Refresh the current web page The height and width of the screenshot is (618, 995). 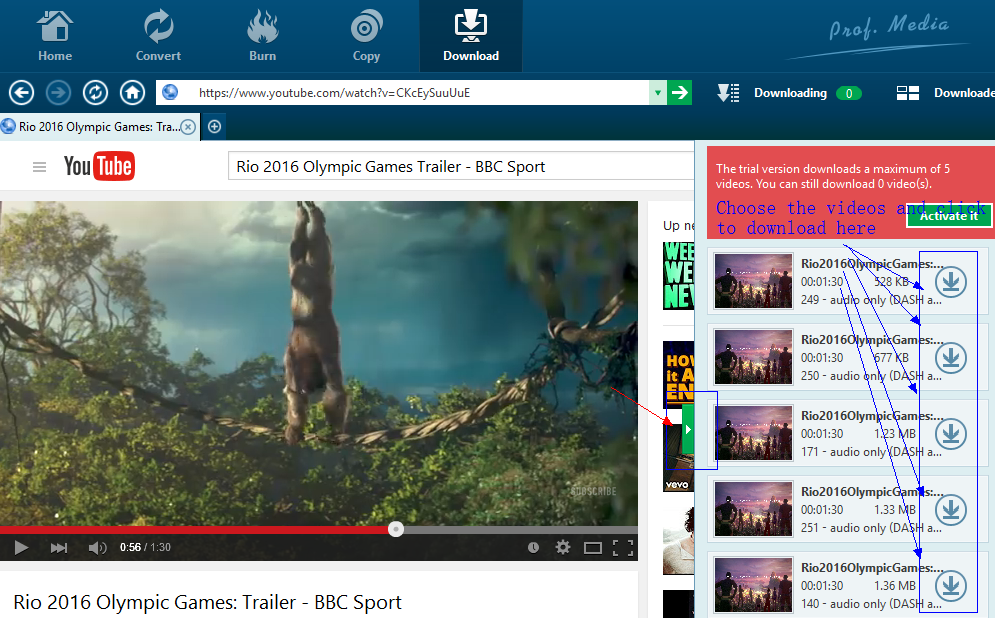pos(95,93)
